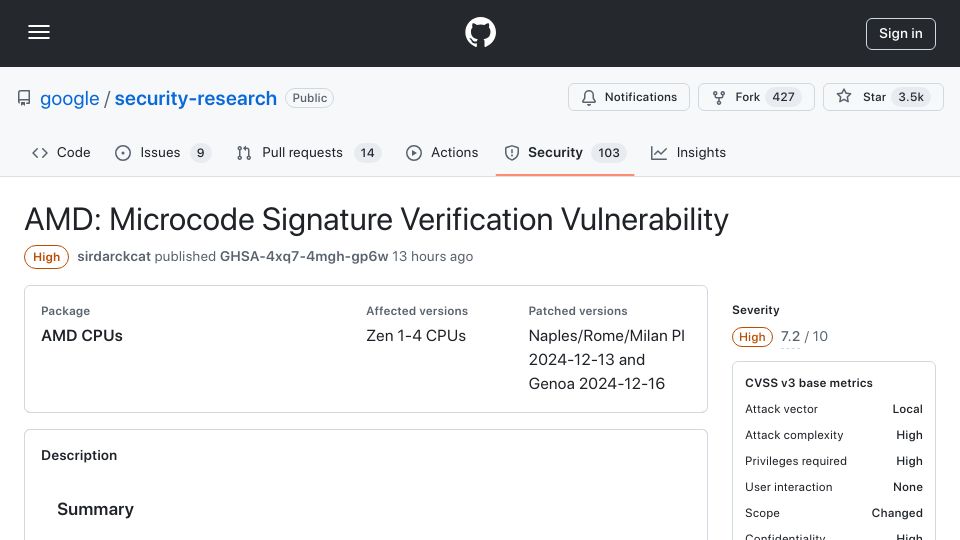This screenshot has height=540, width=960.
Task: Star the repository
Action: pyautogui.click(x=883, y=97)
